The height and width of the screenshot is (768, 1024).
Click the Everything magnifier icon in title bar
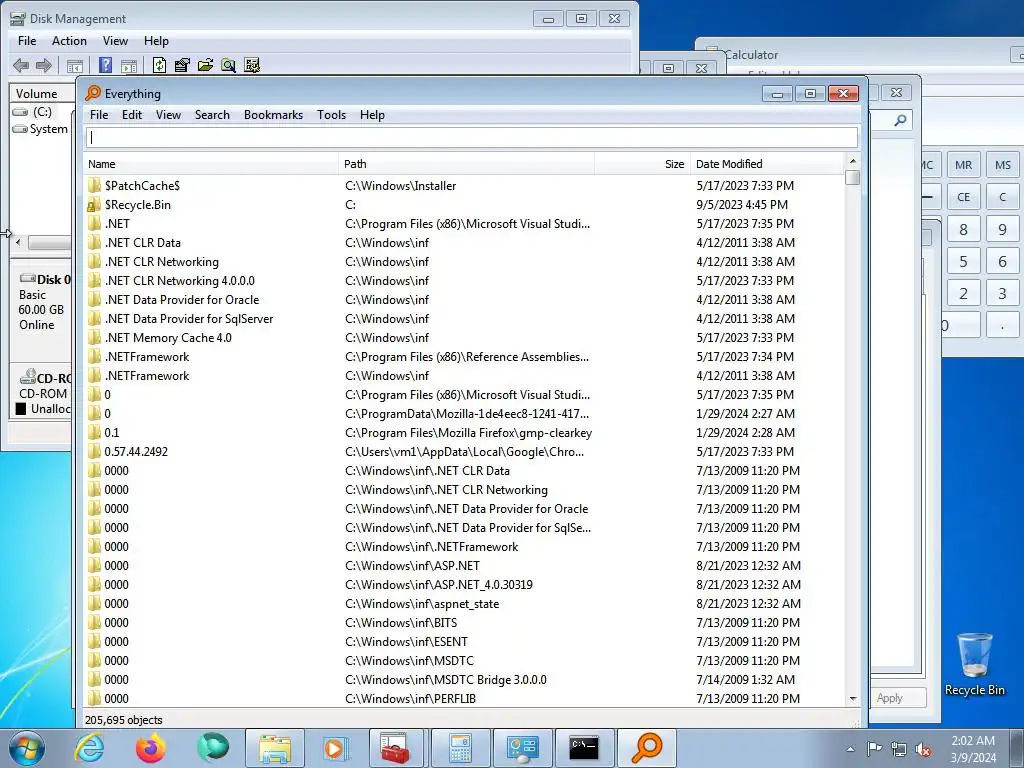point(93,93)
